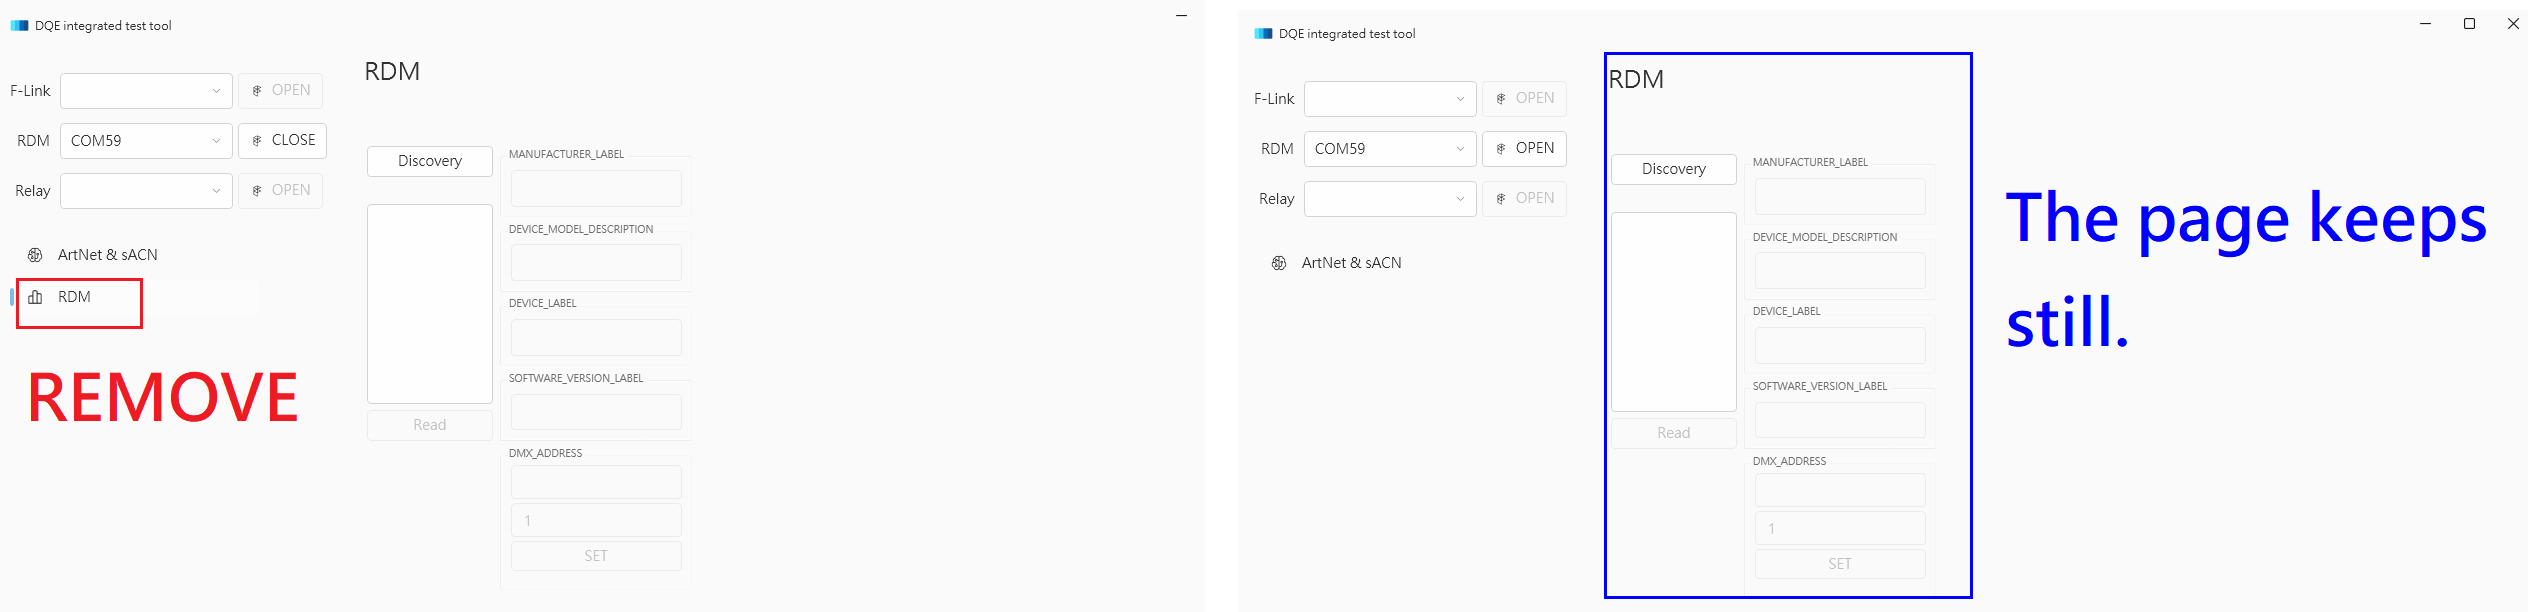The width and height of the screenshot is (2528, 612).
Task: Expand the Relay port selector
Action: click(x=145, y=190)
